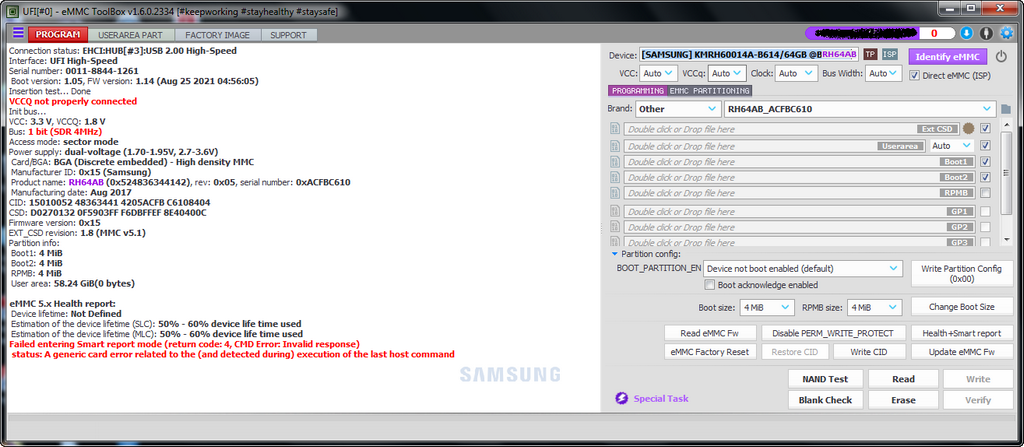Click the brown round Ext CSD editor icon

[x=968, y=129]
